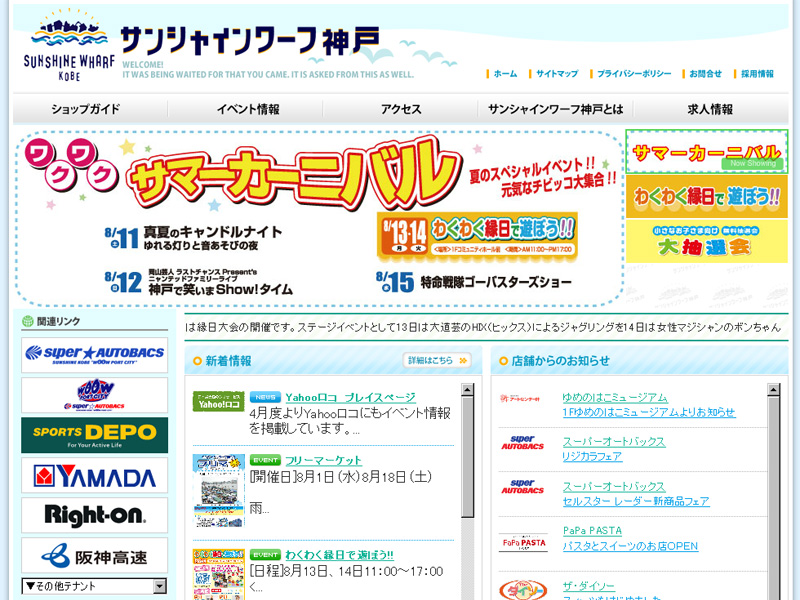Image resolution: width=800 pixels, height=600 pixels.
Task: Open アクセス in the main menu
Action: click(x=401, y=109)
